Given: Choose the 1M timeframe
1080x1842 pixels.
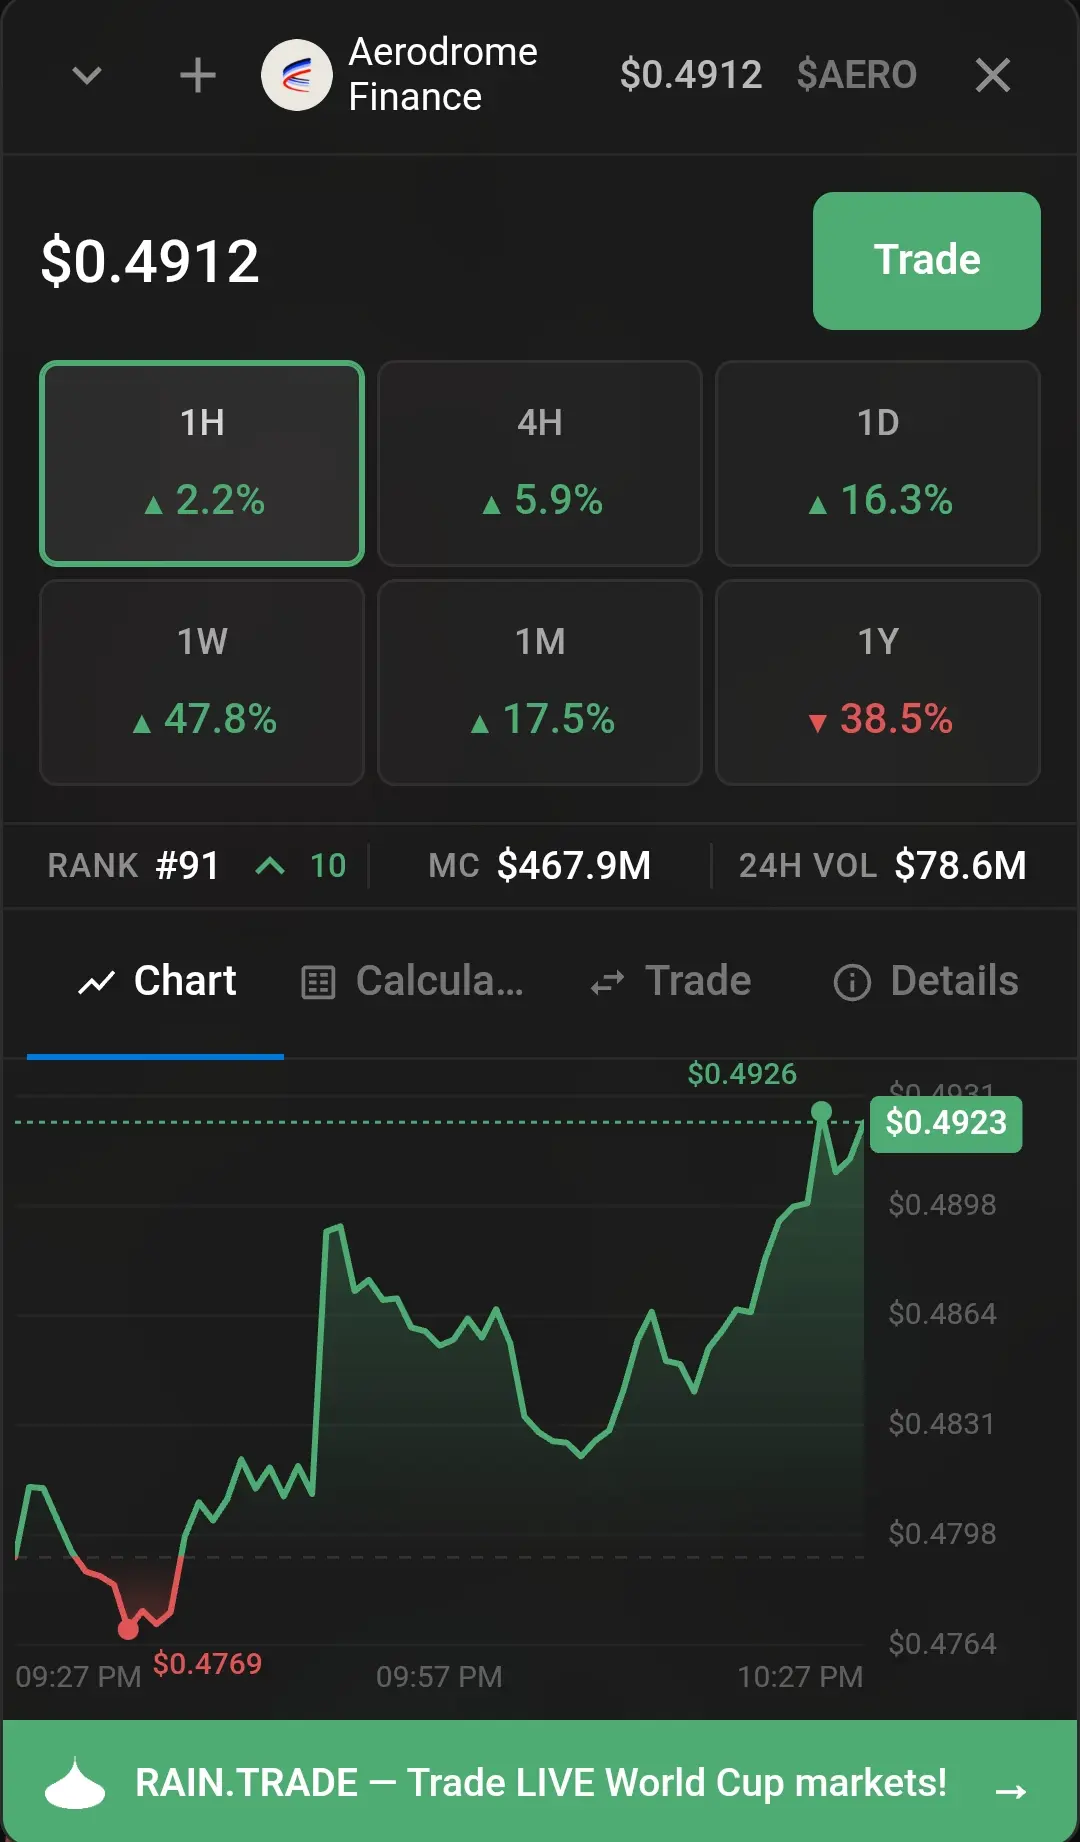Looking at the screenshot, I should 540,682.
